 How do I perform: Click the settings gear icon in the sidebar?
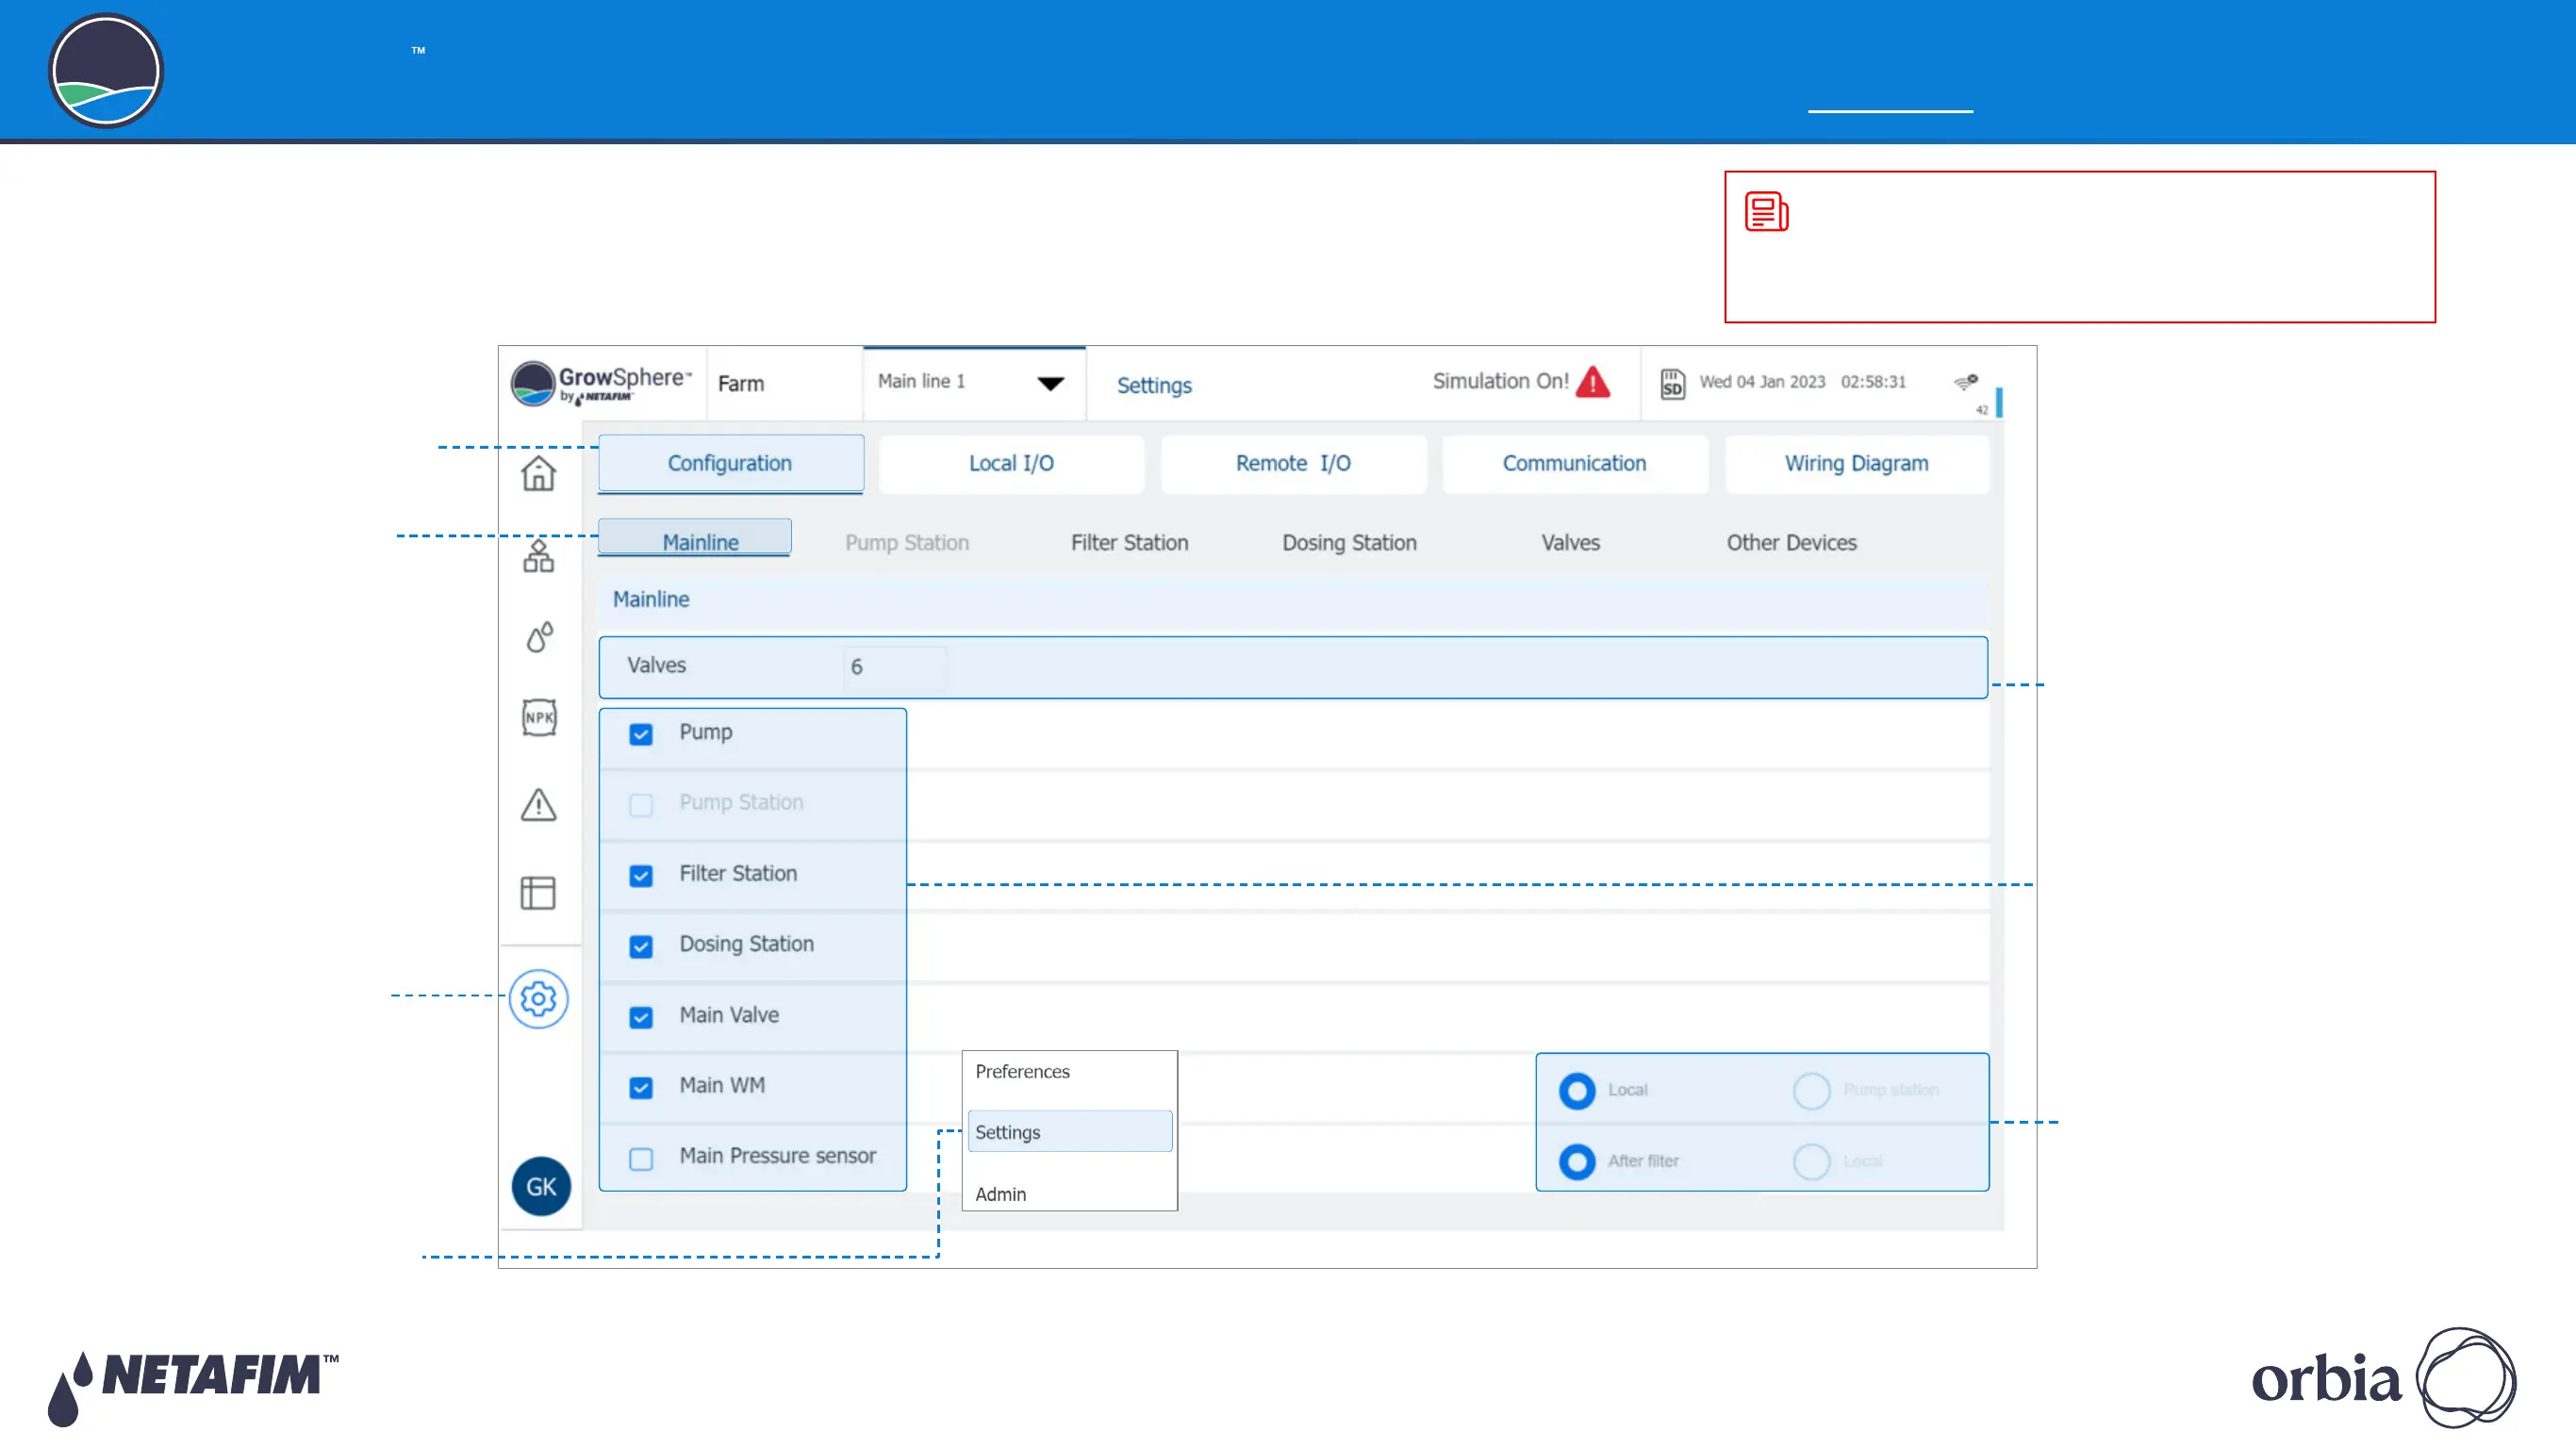point(539,998)
